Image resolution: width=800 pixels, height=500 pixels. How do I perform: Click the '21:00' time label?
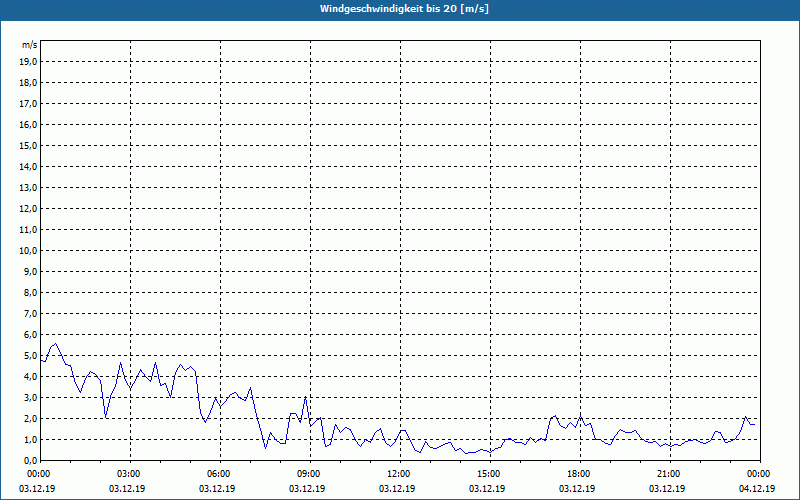point(670,474)
